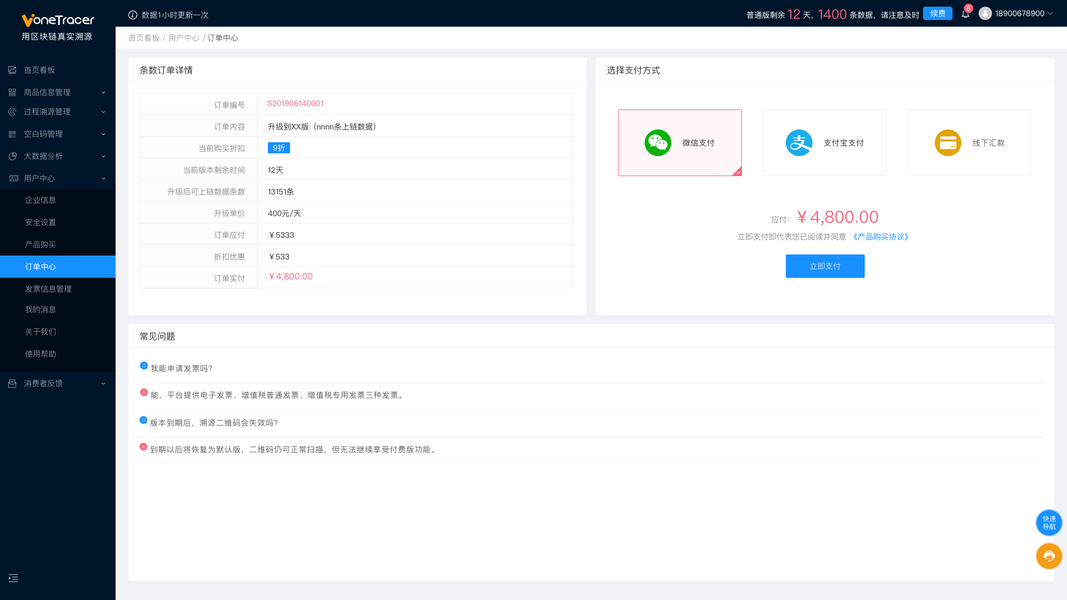Click the info icon beside 数据1小时更新一次
Image resolution: width=1067 pixels, height=600 pixels.
pyautogui.click(x=133, y=15)
